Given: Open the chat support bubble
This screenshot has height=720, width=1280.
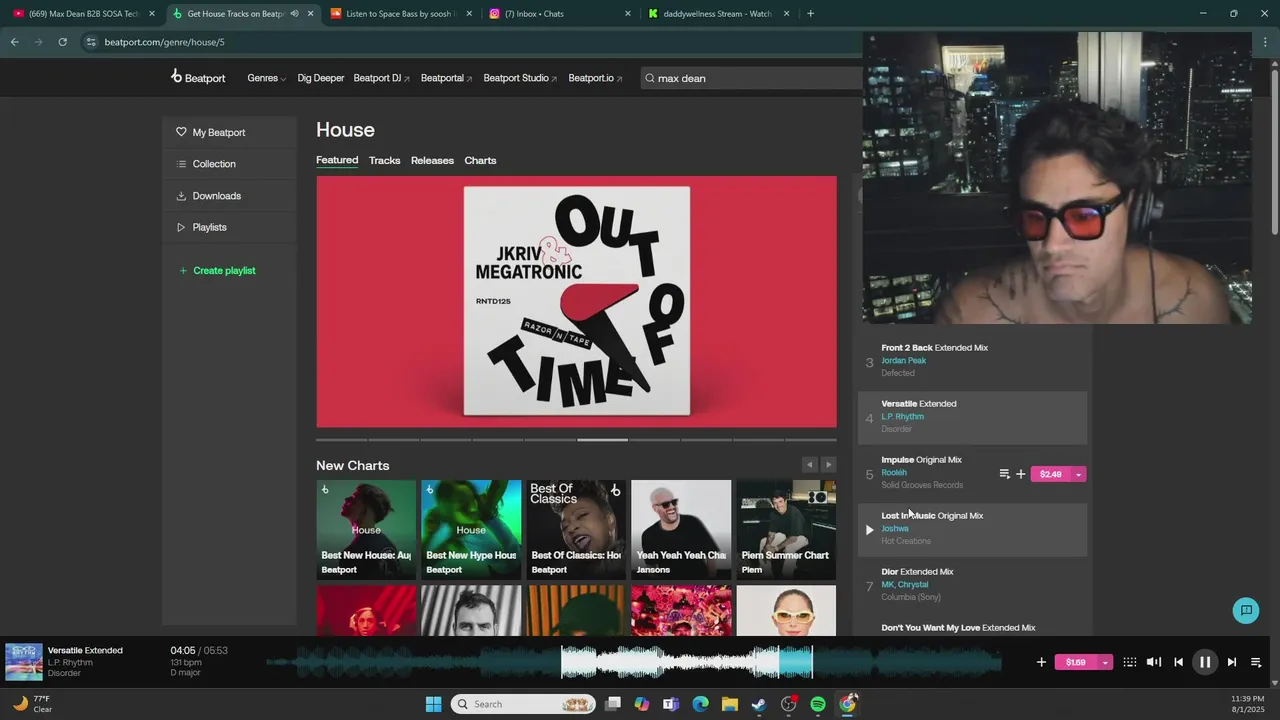Looking at the screenshot, I should [x=1246, y=610].
